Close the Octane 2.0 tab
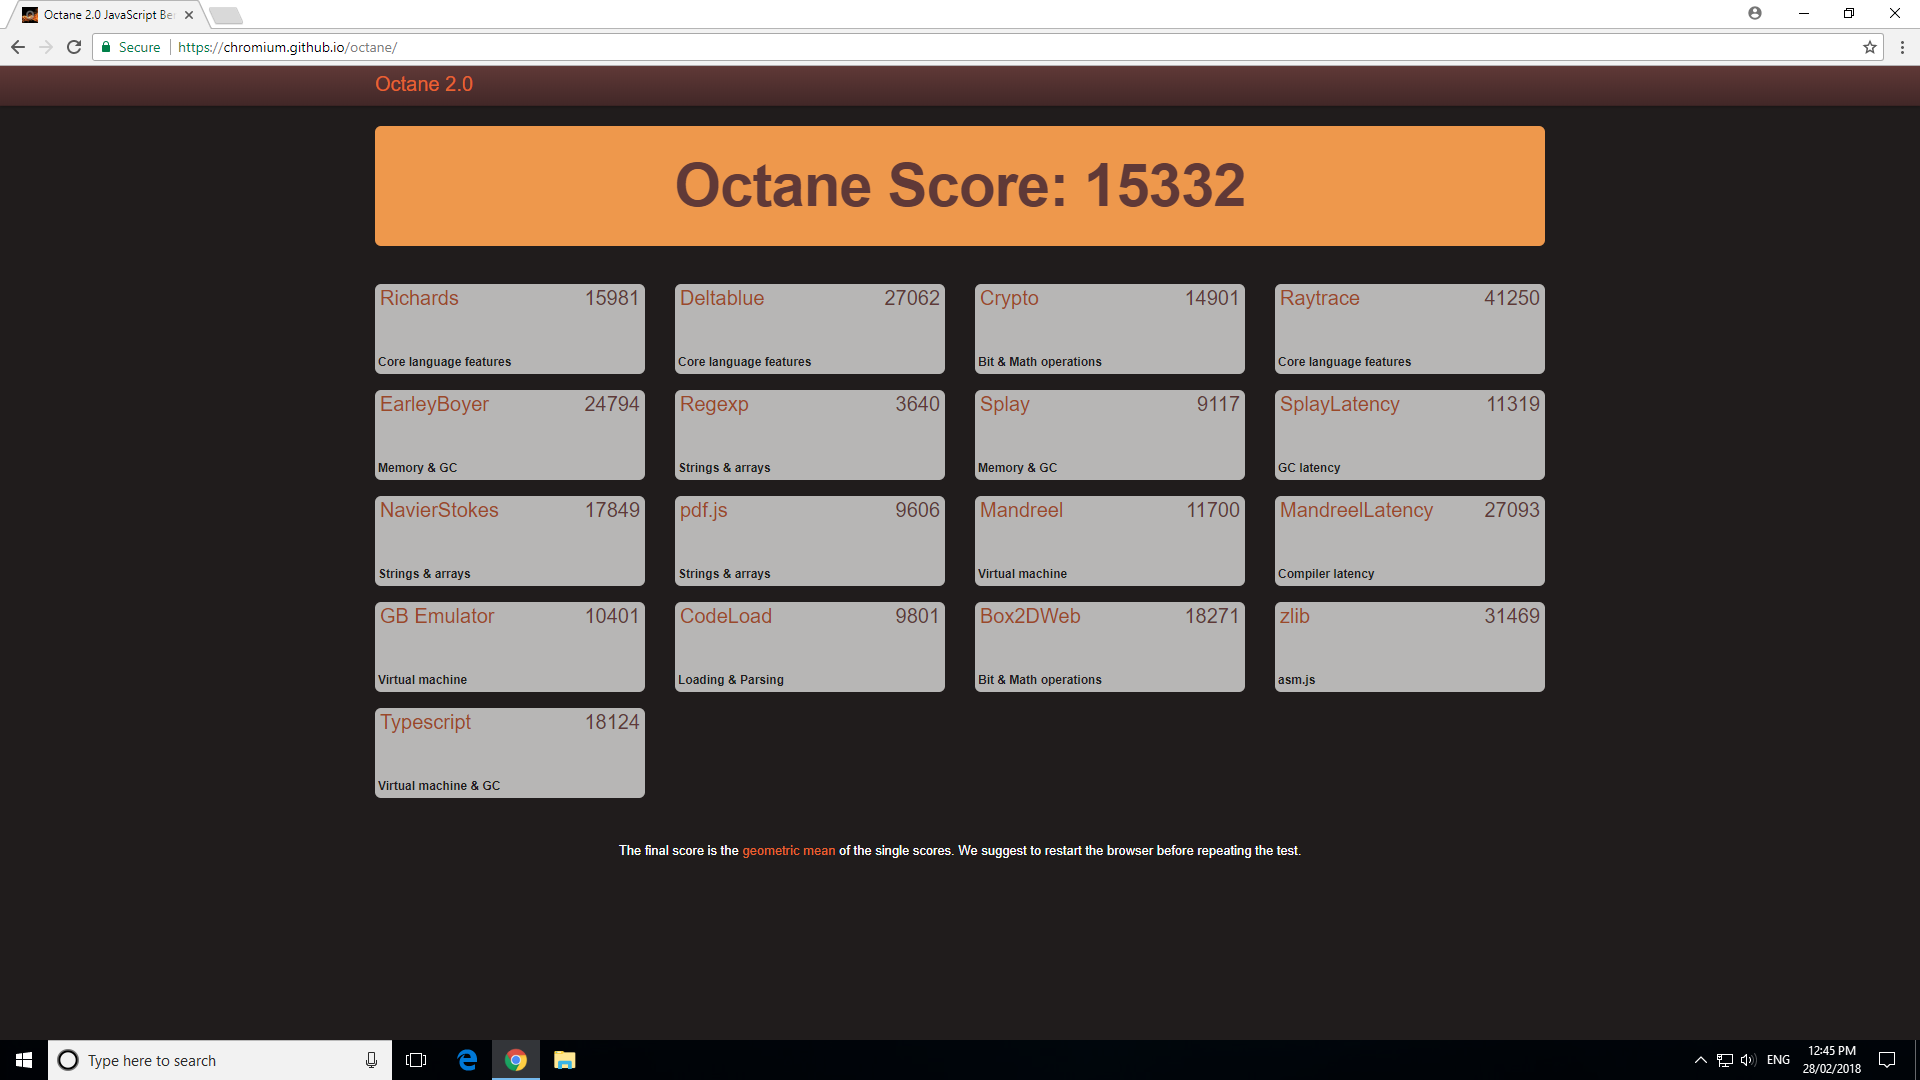1920x1080 pixels. pos(189,15)
